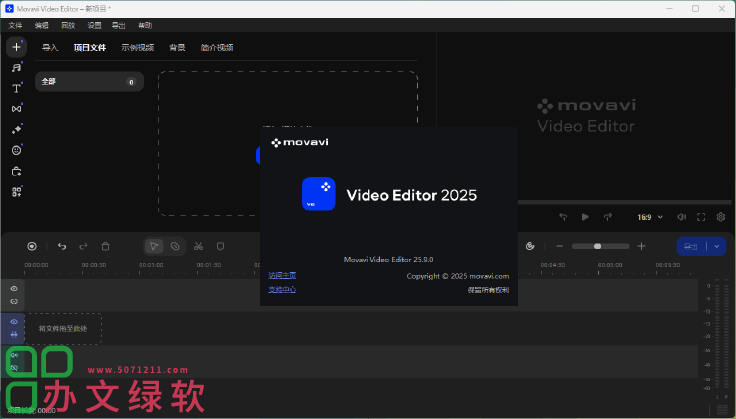The image size is (736, 419).
Task: Zoom out timeline with minus icon
Action: [560, 246]
